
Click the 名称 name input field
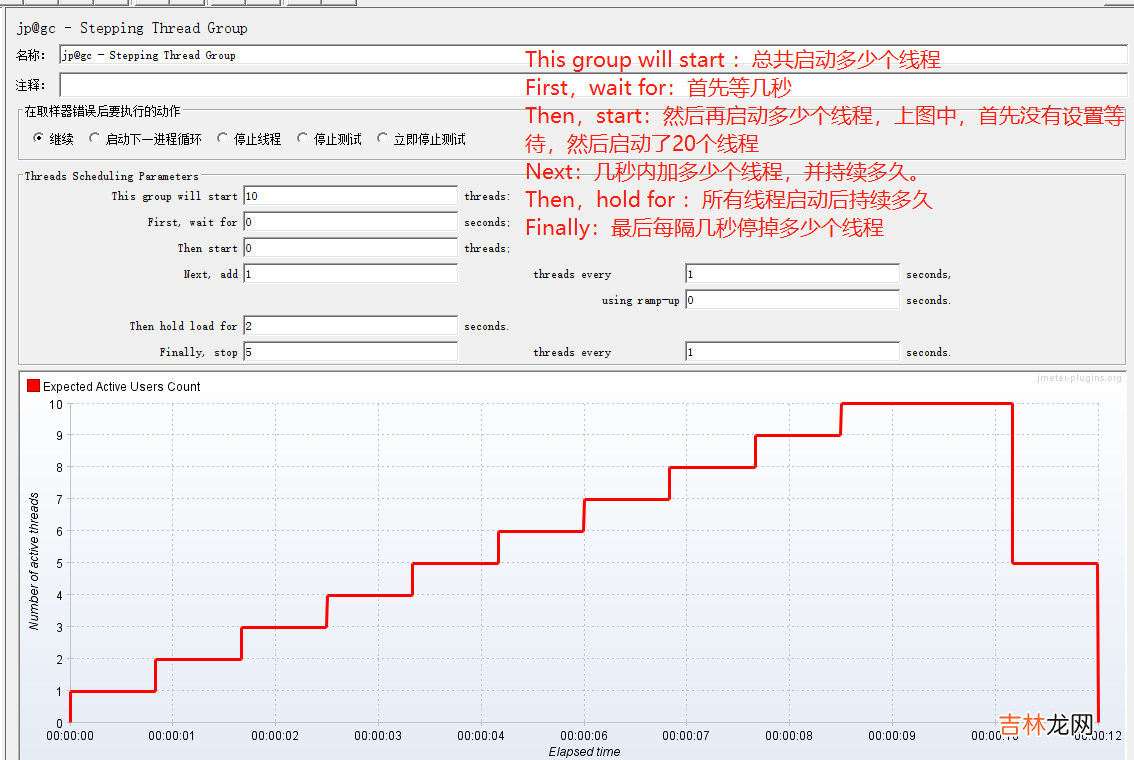(290, 56)
